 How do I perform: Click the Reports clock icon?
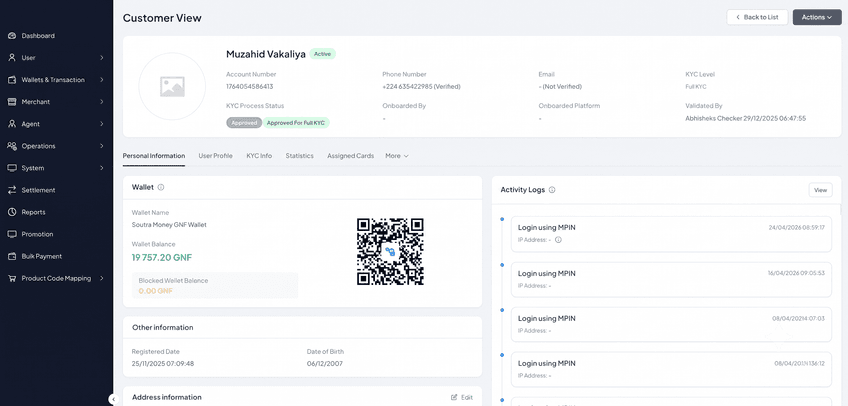(12, 212)
